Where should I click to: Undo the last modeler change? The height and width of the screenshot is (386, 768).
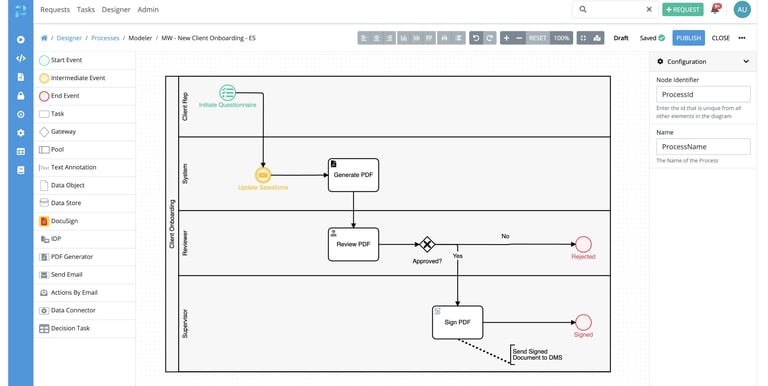click(x=476, y=38)
